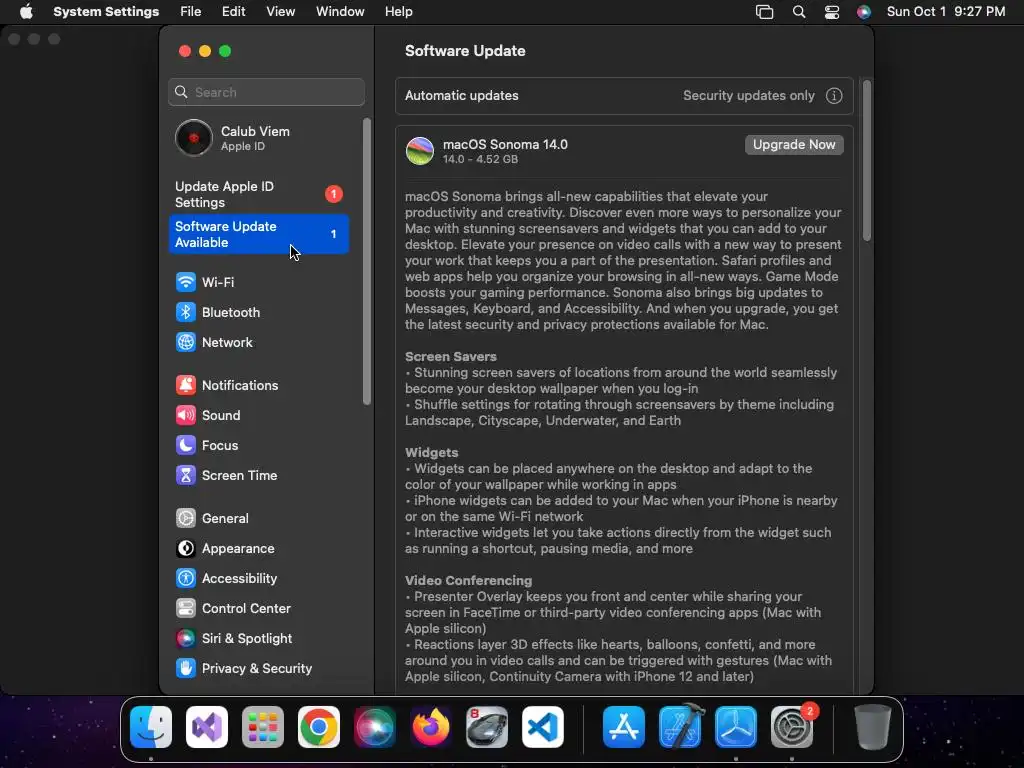This screenshot has height=768, width=1024.
Task: Click Security updates only setting
Action: pyautogui.click(x=748, y=96)
